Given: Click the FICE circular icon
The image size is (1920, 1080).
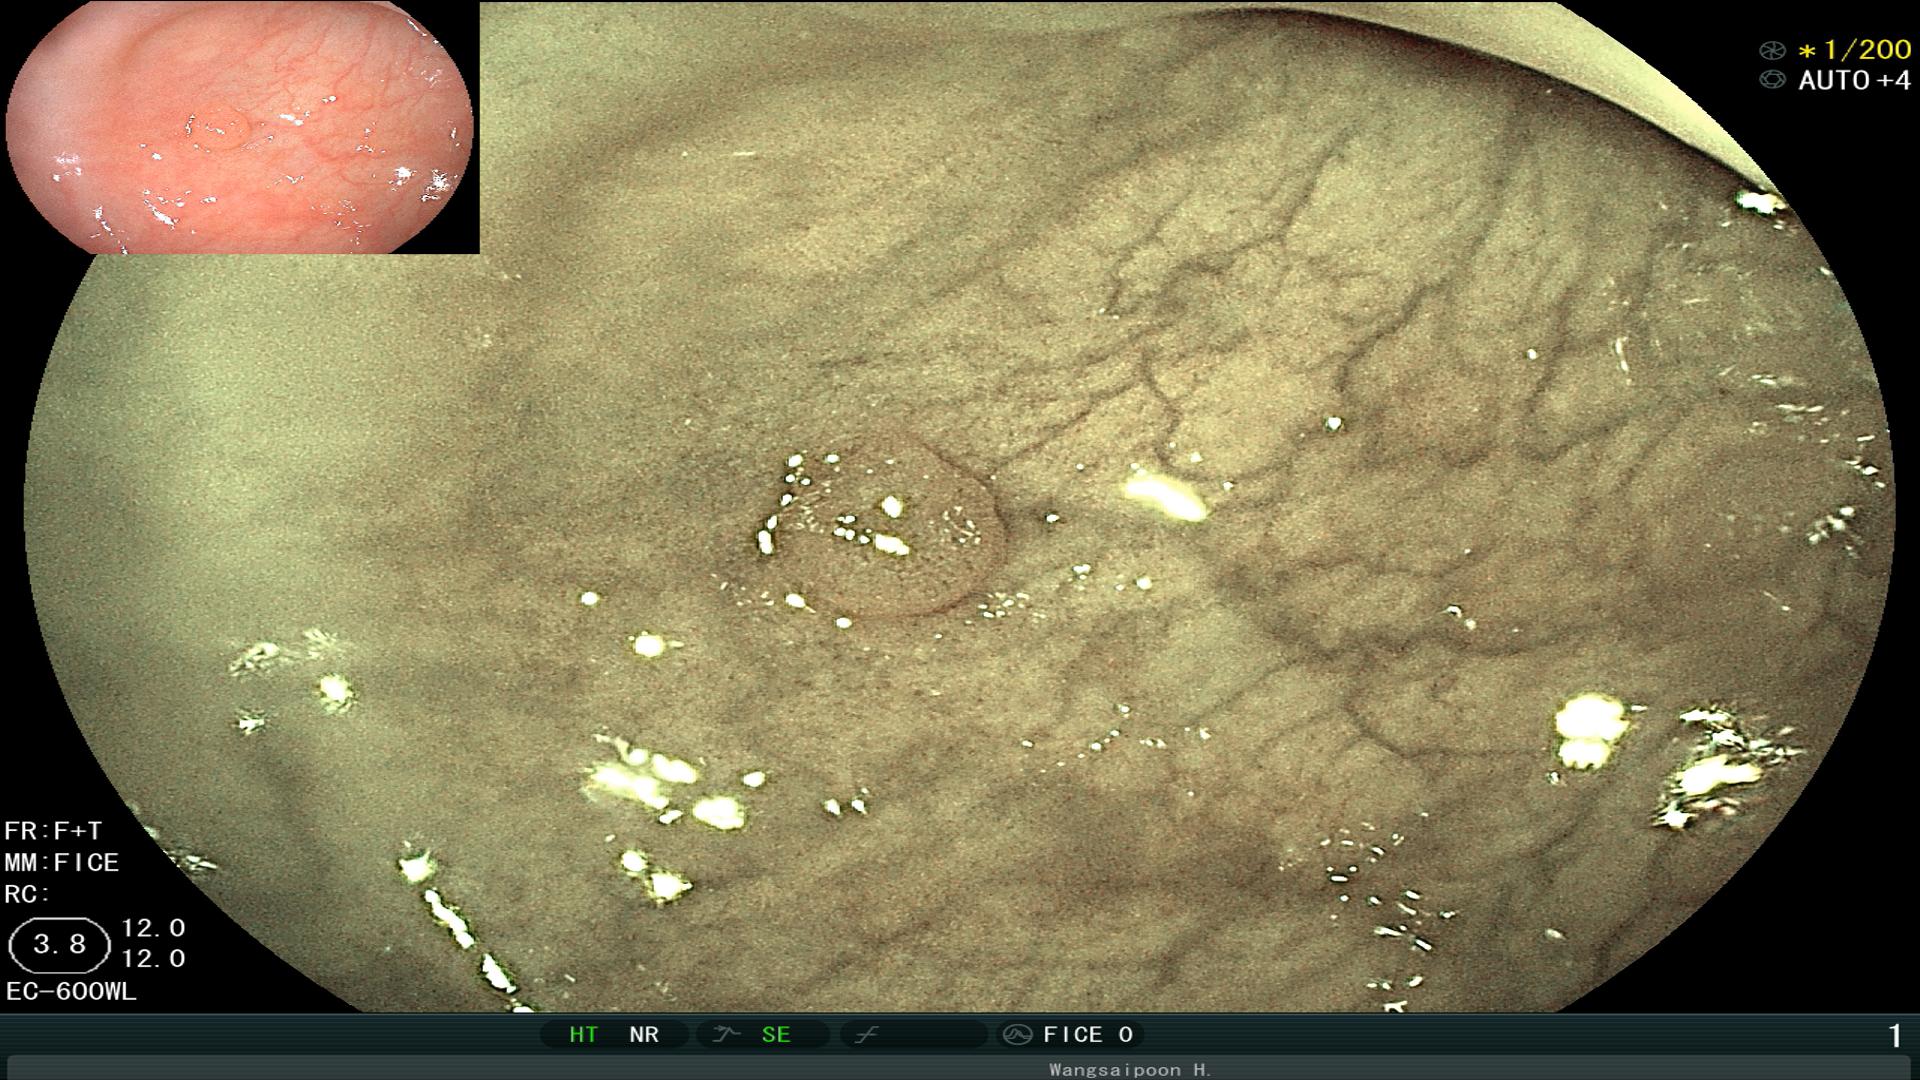Looking at the screenshot, I should (1017, 1035).
